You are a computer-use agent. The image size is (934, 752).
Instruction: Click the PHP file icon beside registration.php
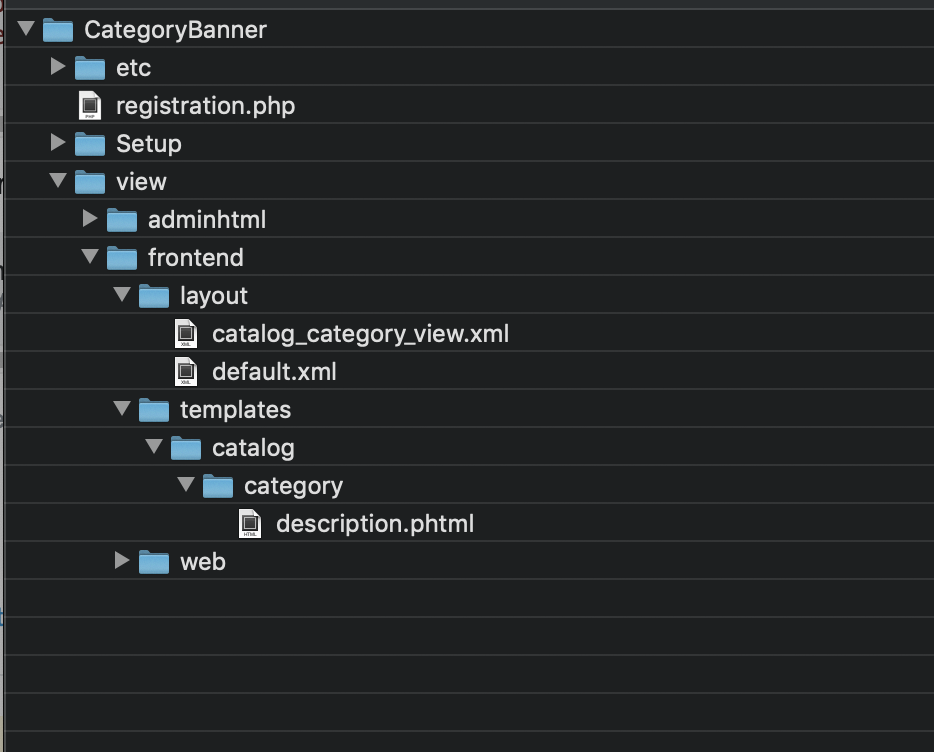tap(89, 105)
